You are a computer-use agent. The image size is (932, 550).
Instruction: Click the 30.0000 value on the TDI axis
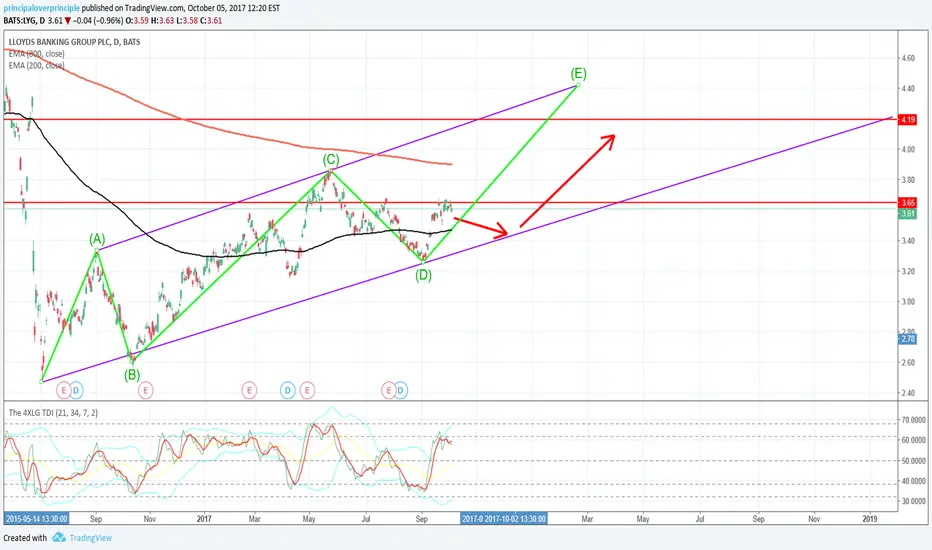click(x=914, y=501)
